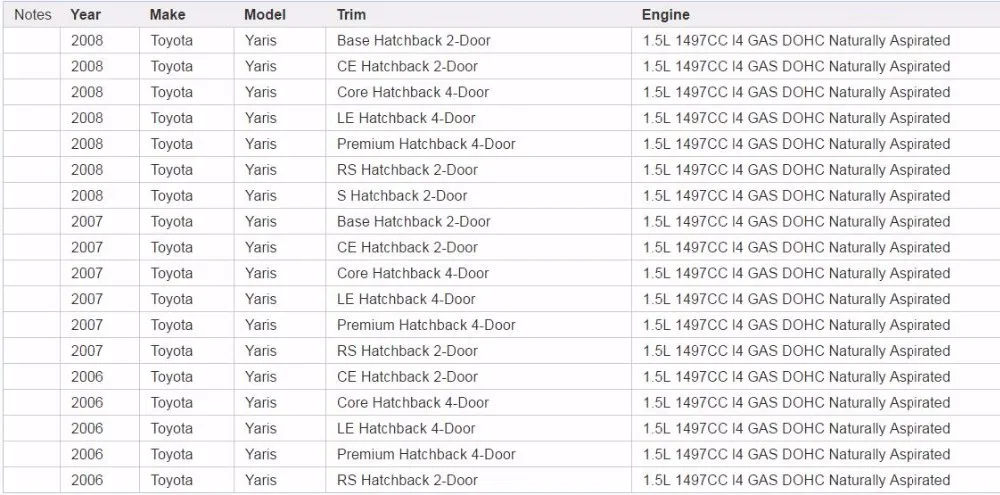Viewport: 1000px width, 495px height.
Task: Click the engine cell in the 2006 LE Hatchback row
Action: pyautogui.click(x=816, y=428)
